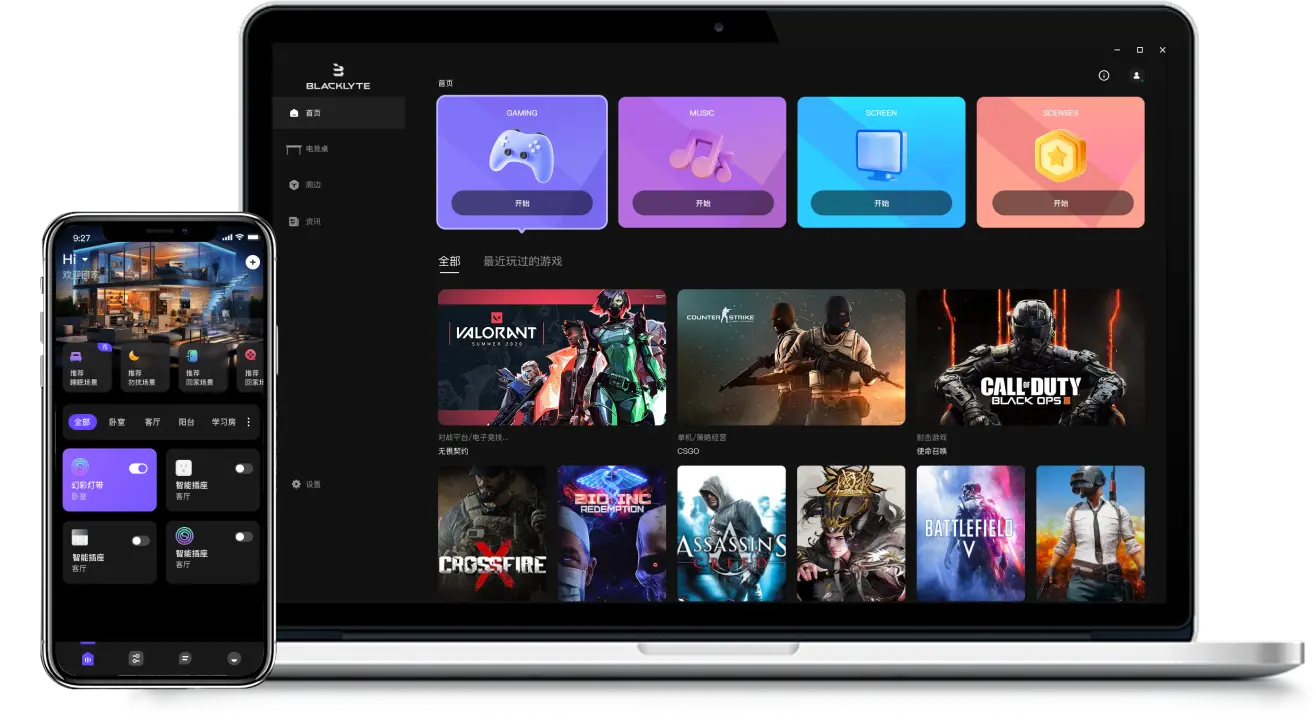Toggle the 智能插座 switch with the ring icon

243,537
